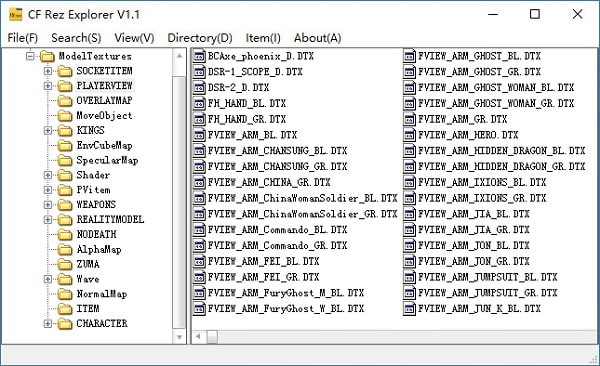
Task: Open the Directory(D) menu
Action: (x=200, y=38)
